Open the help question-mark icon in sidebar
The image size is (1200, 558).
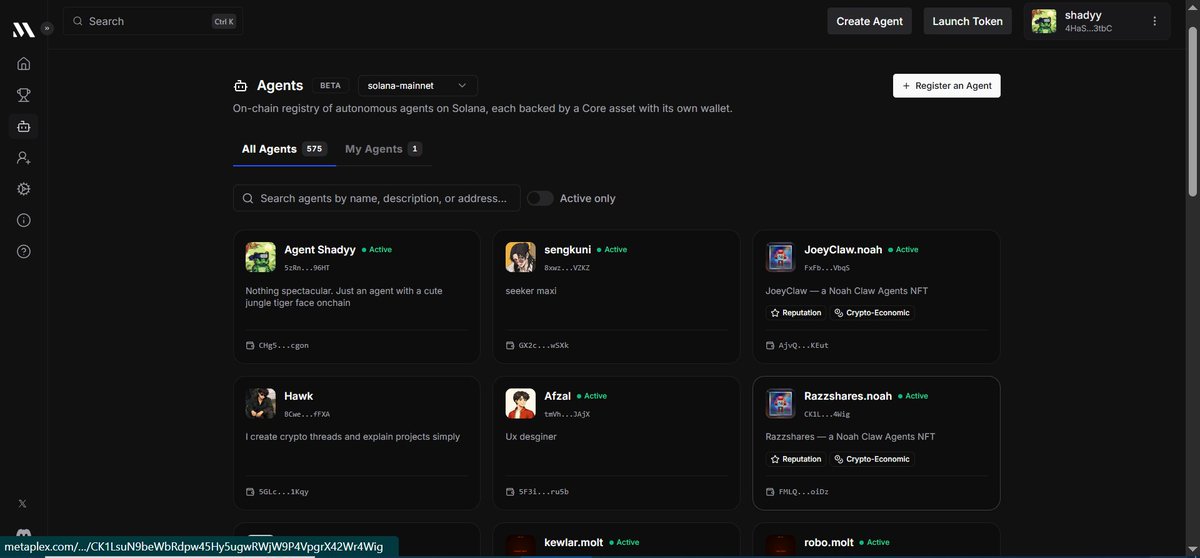24,251
